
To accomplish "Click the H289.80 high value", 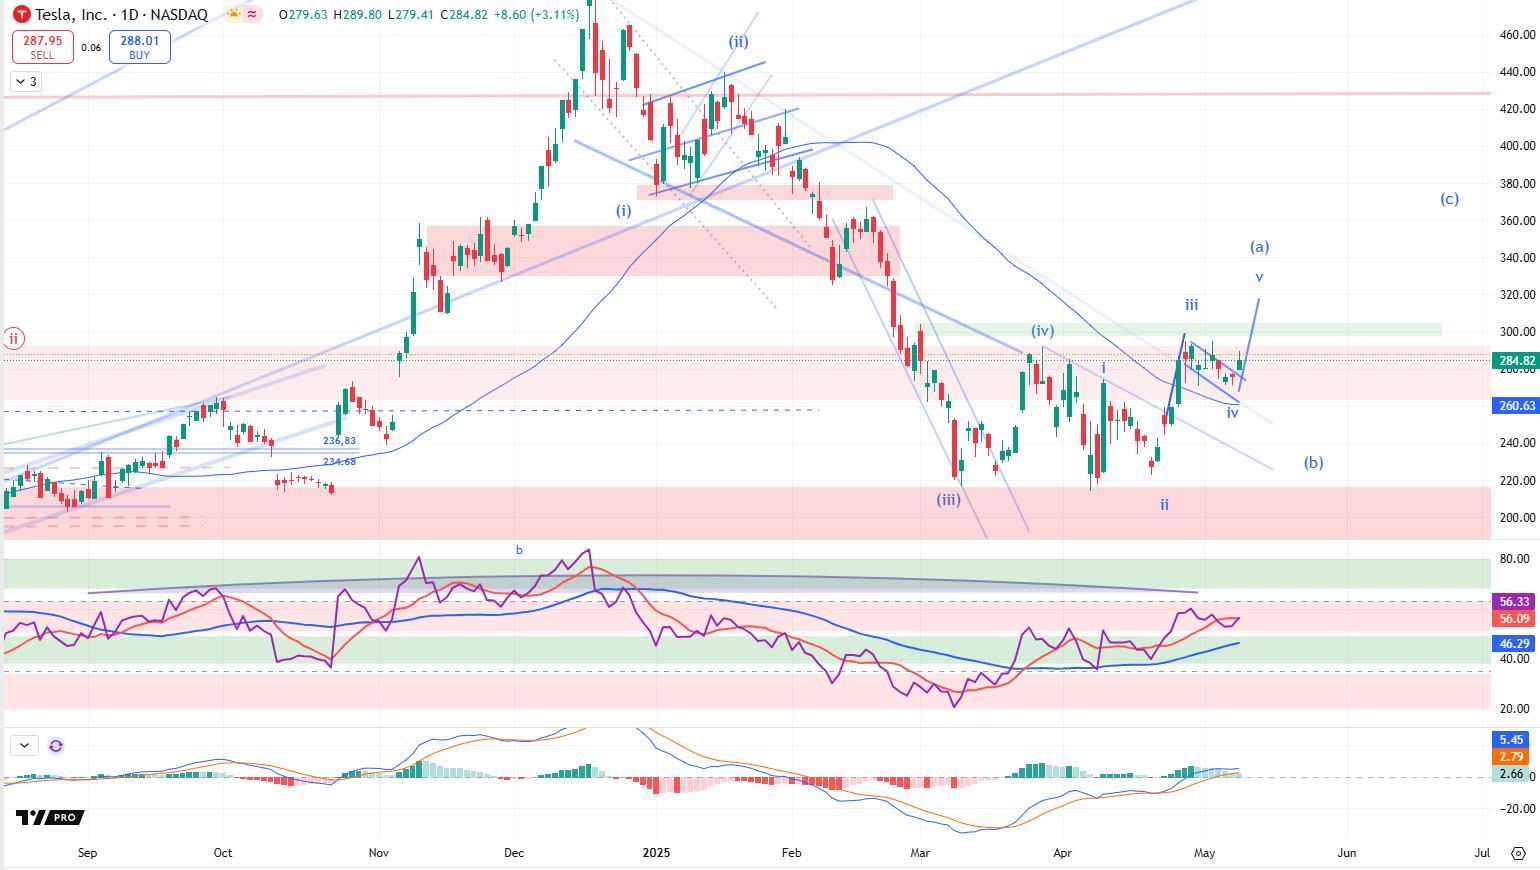I will [357, 15].
